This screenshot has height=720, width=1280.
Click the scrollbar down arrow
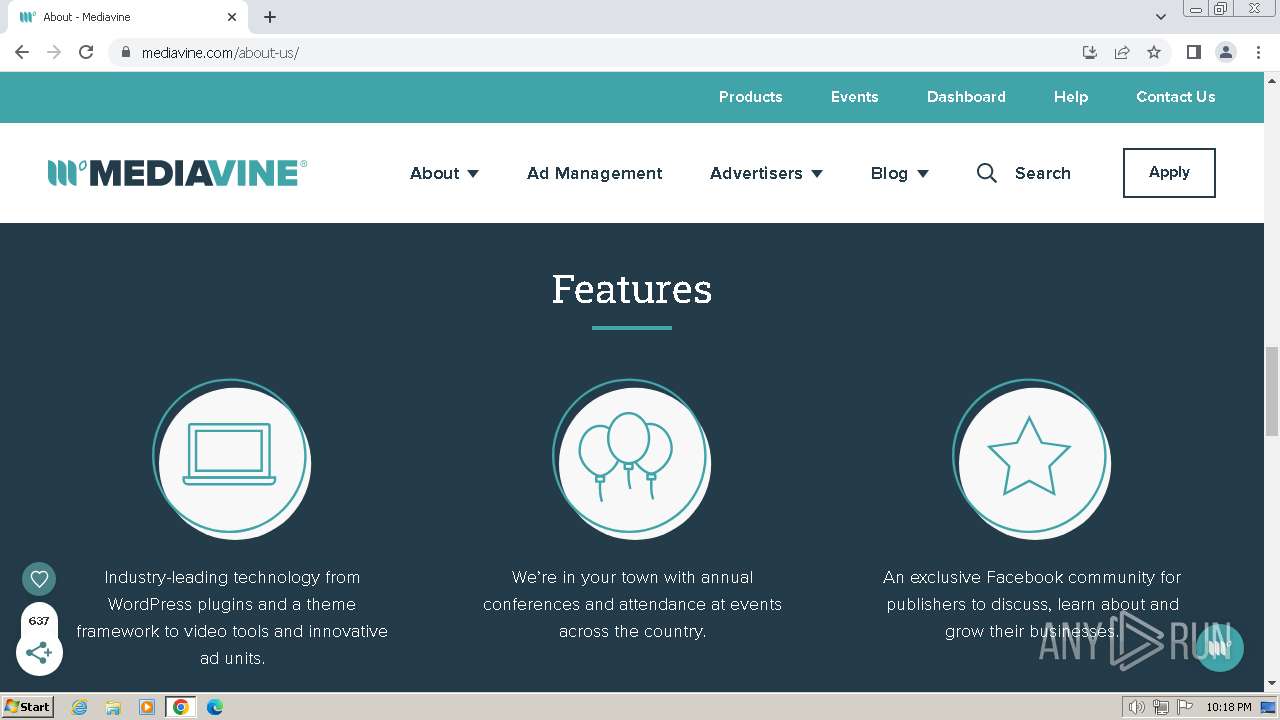point(1272,684)
